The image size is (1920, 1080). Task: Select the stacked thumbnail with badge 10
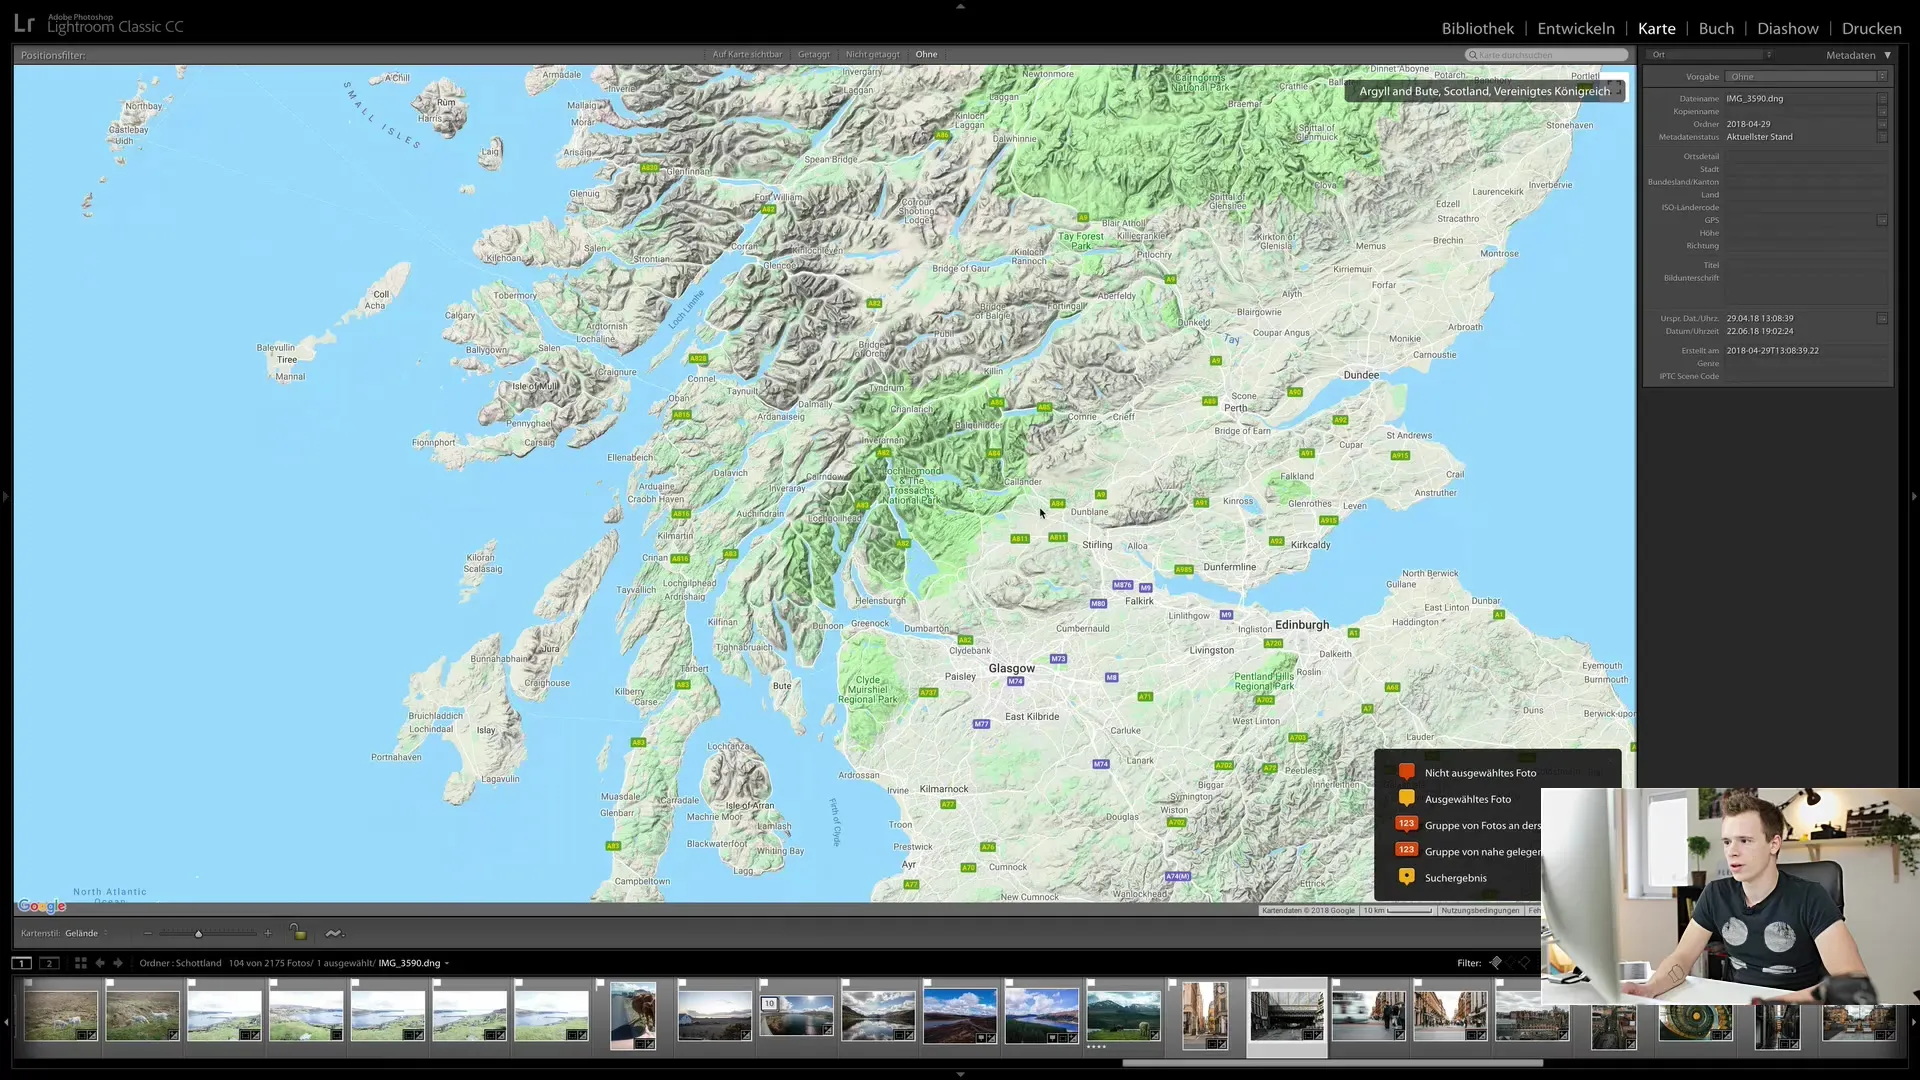coord(796,1015)
